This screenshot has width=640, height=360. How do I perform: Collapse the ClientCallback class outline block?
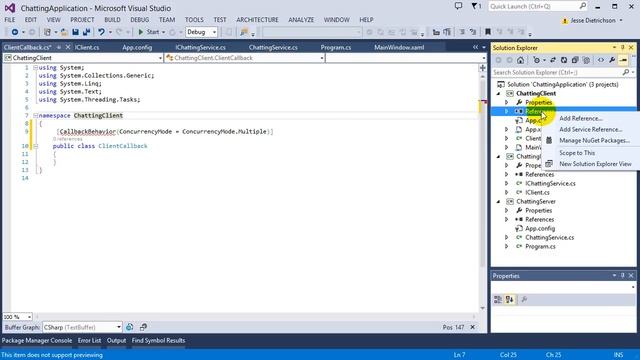36,146
